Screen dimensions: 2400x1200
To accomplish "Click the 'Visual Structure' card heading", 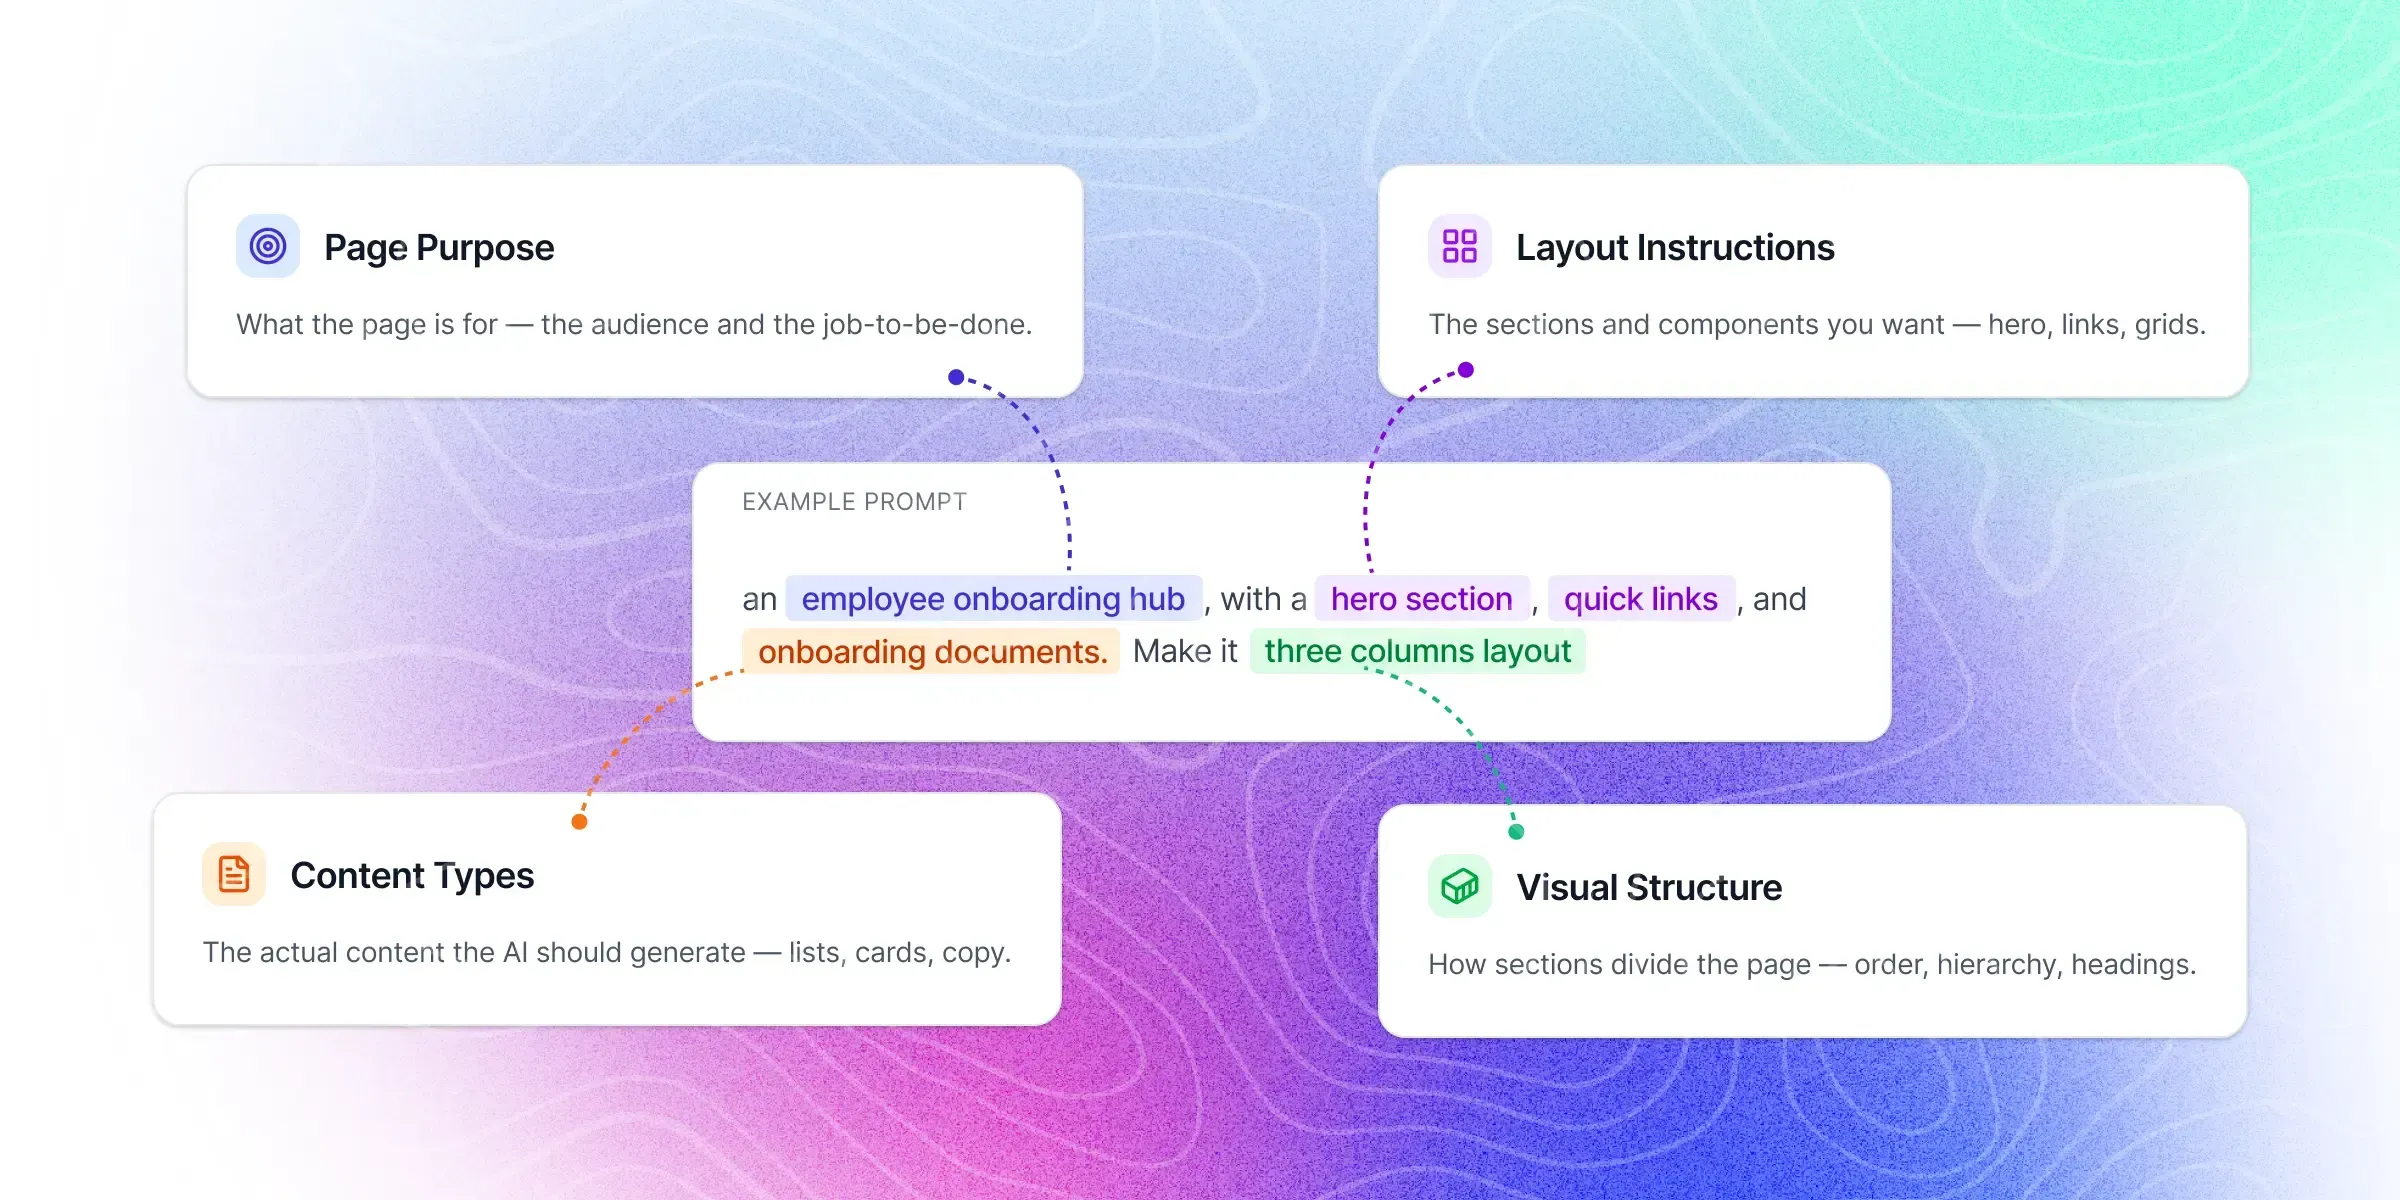I will pos(1649,887).
